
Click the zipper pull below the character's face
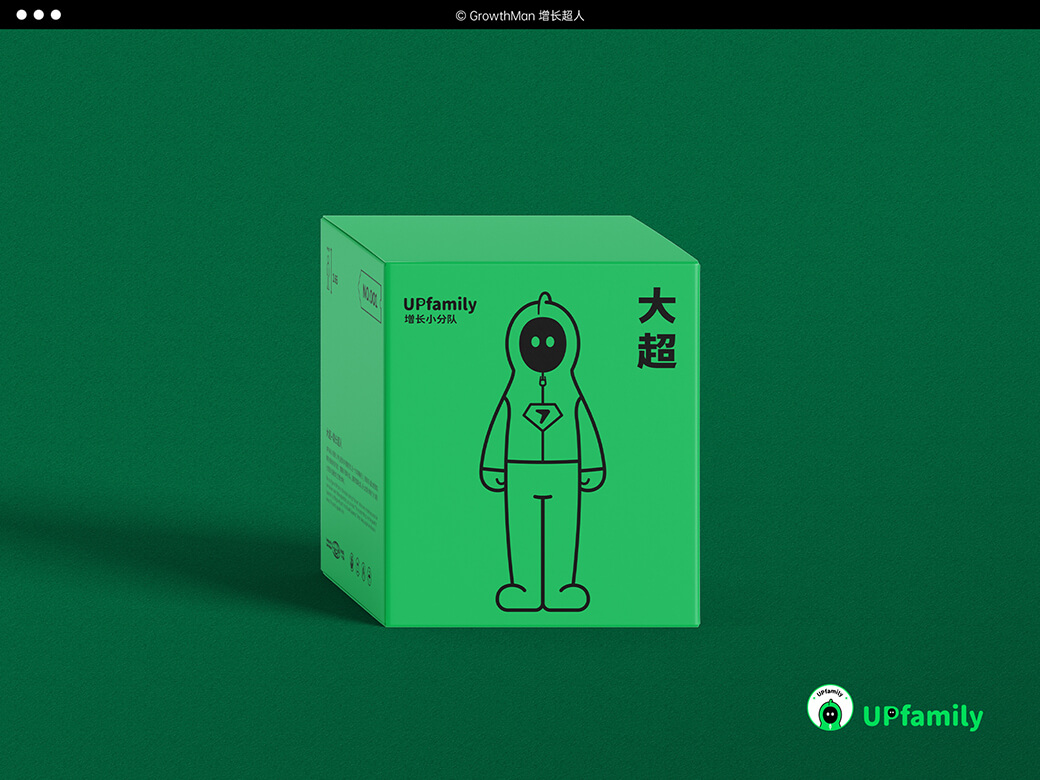click(543, 379)
